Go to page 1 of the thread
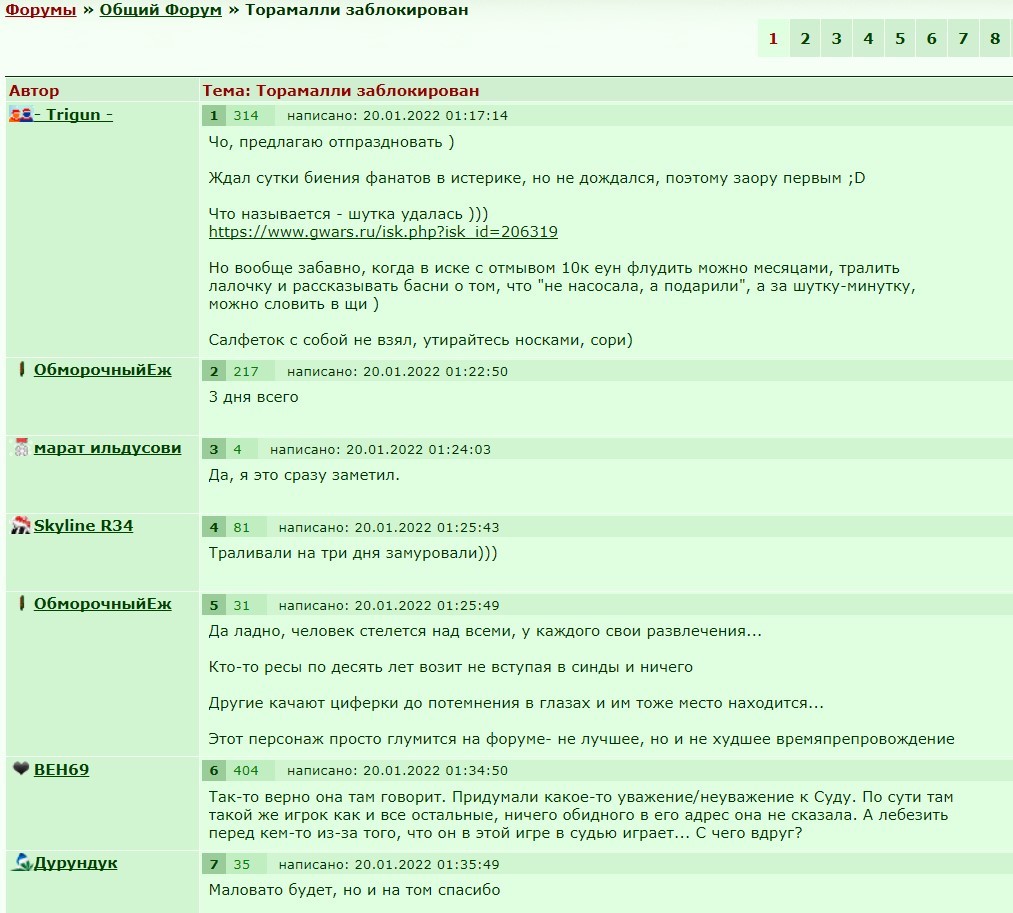 (x=773, y=38)
